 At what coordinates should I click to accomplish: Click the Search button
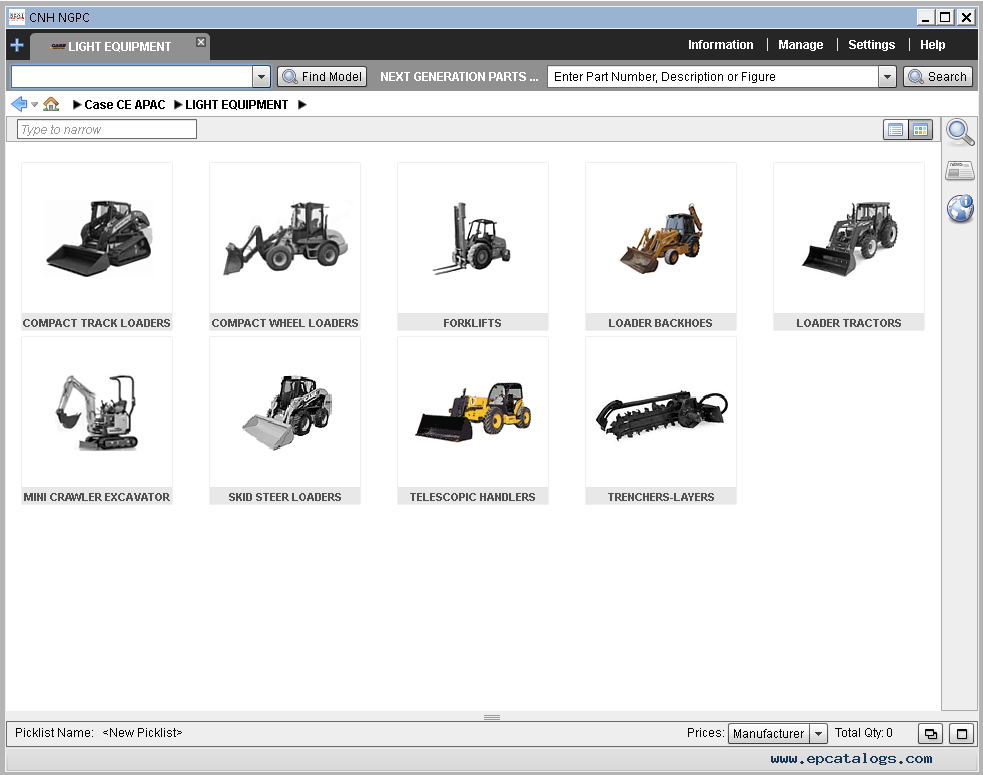click(x=938, y=76)
